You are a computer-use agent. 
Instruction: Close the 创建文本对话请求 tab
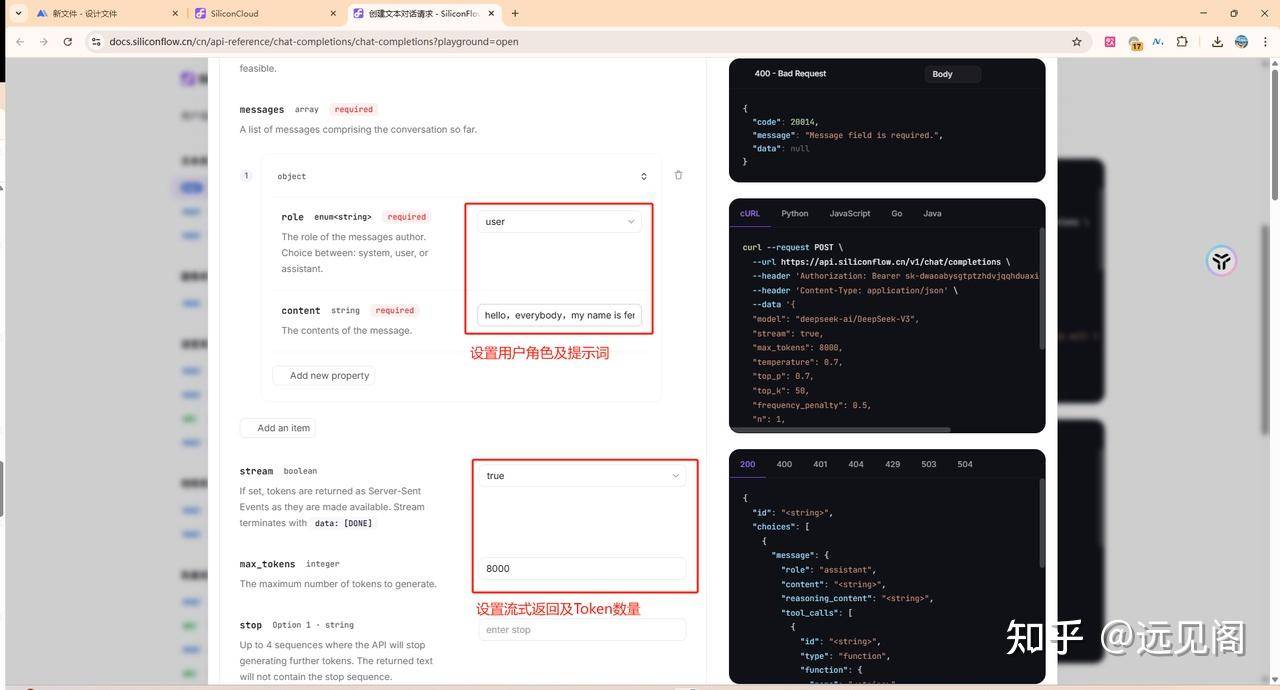click(493, 13)
